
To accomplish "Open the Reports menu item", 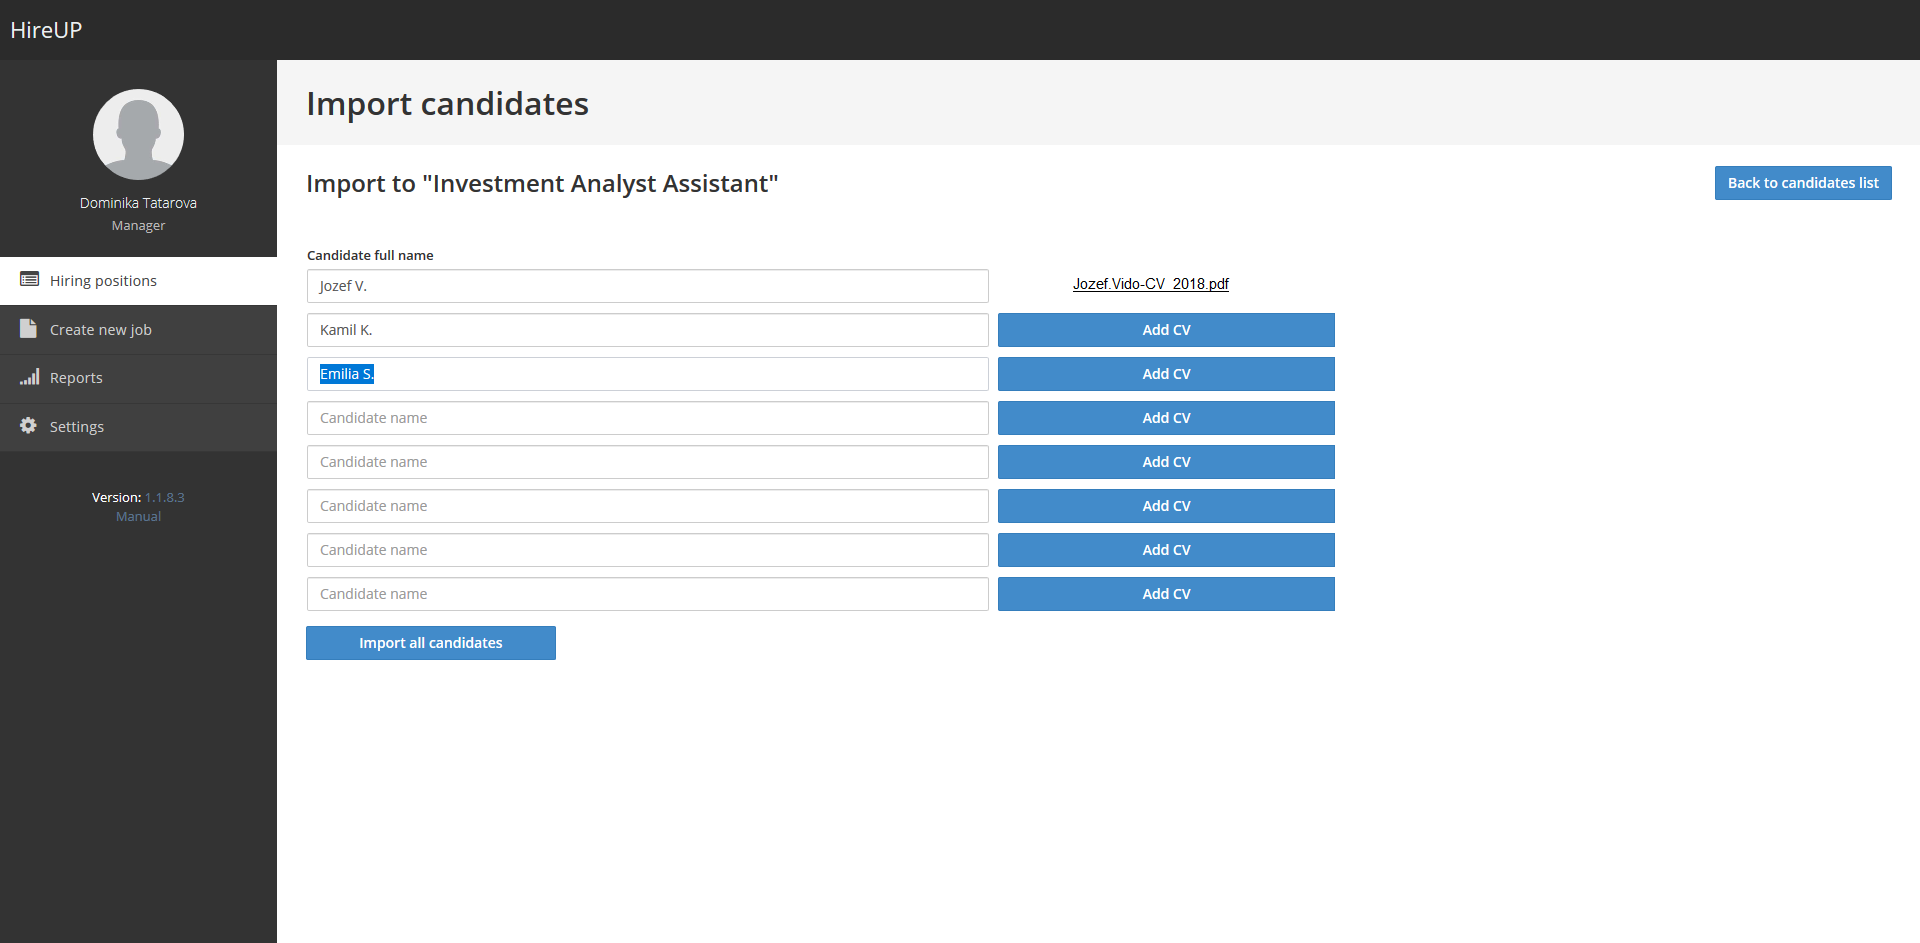I will click(76, 378).
